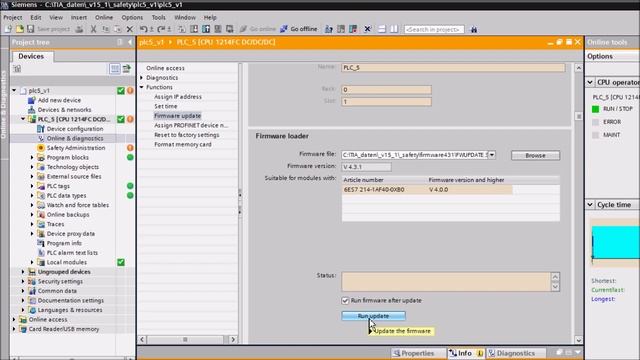This screenshot has width=640, height=360.
Task: Open the Properties inspector tab
Action: (418, 353)
